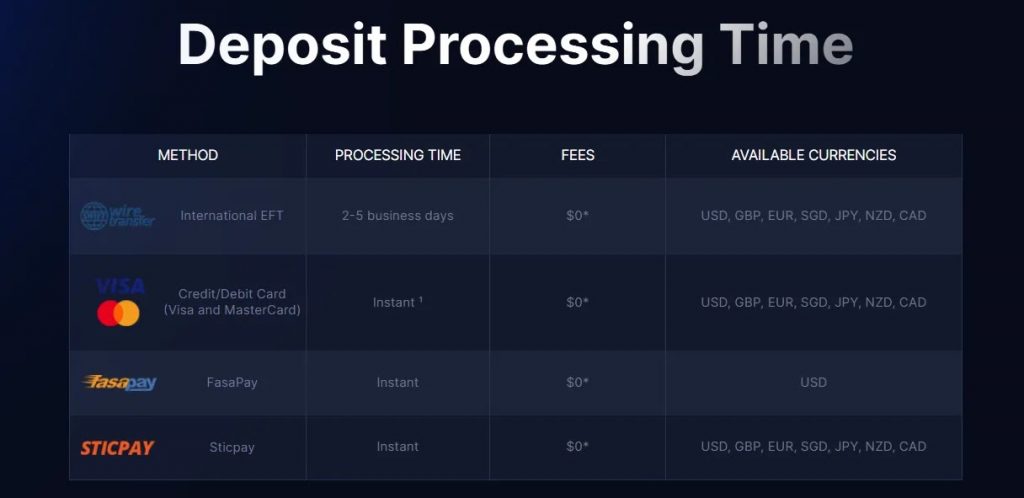Viewport: 1024px width, 498px height.
Task: Click the STICPAY logo
Action: (x=118, y=448)
